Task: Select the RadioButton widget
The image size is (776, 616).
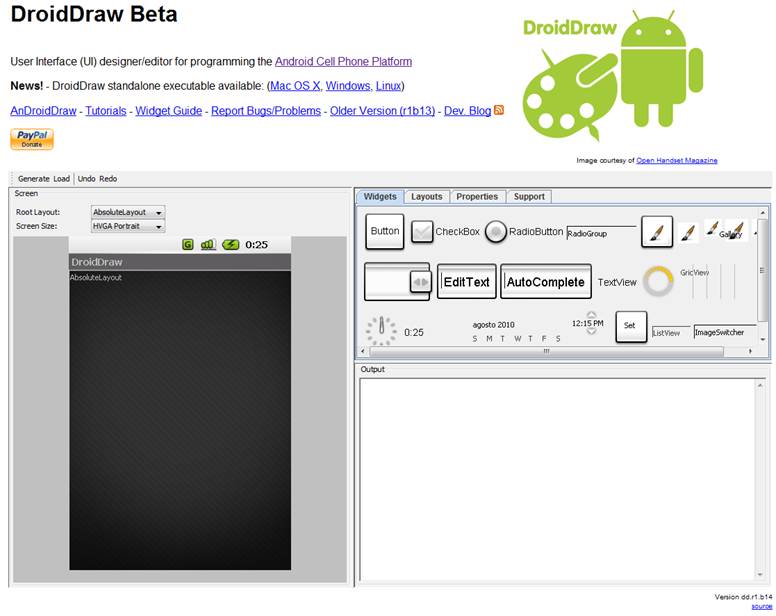Action: pos(524,232)
